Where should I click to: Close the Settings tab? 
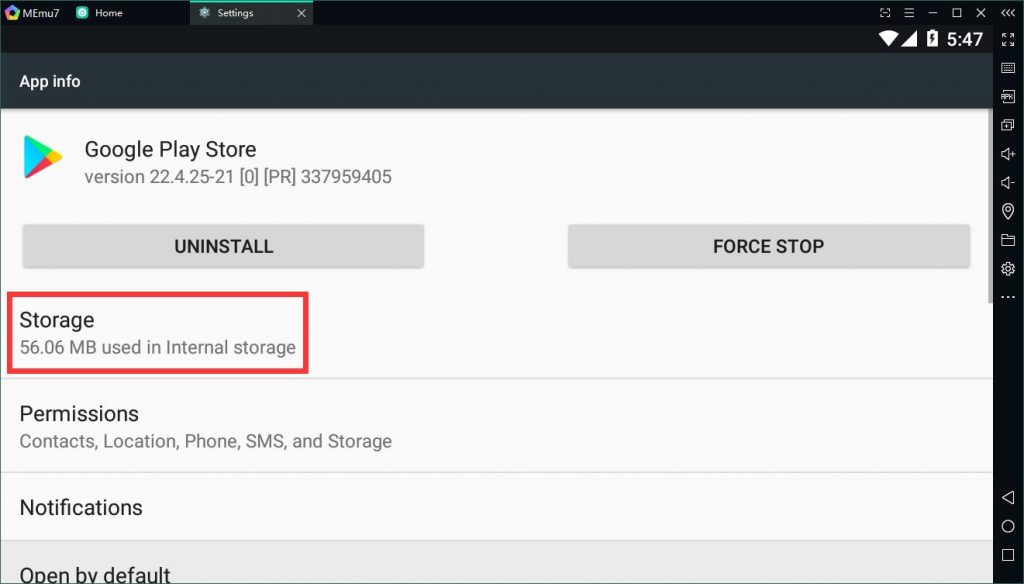(301, 13)
